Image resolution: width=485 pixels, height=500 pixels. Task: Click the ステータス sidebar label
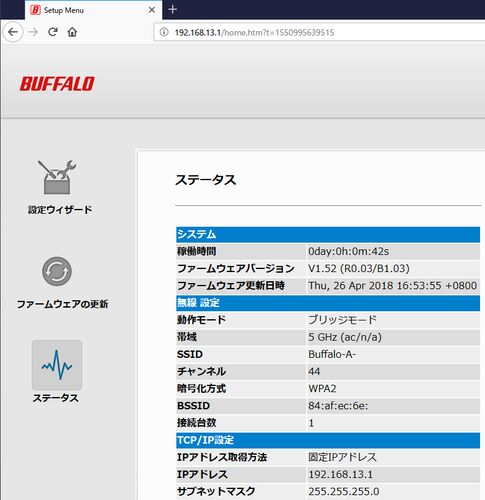[56, 398]
